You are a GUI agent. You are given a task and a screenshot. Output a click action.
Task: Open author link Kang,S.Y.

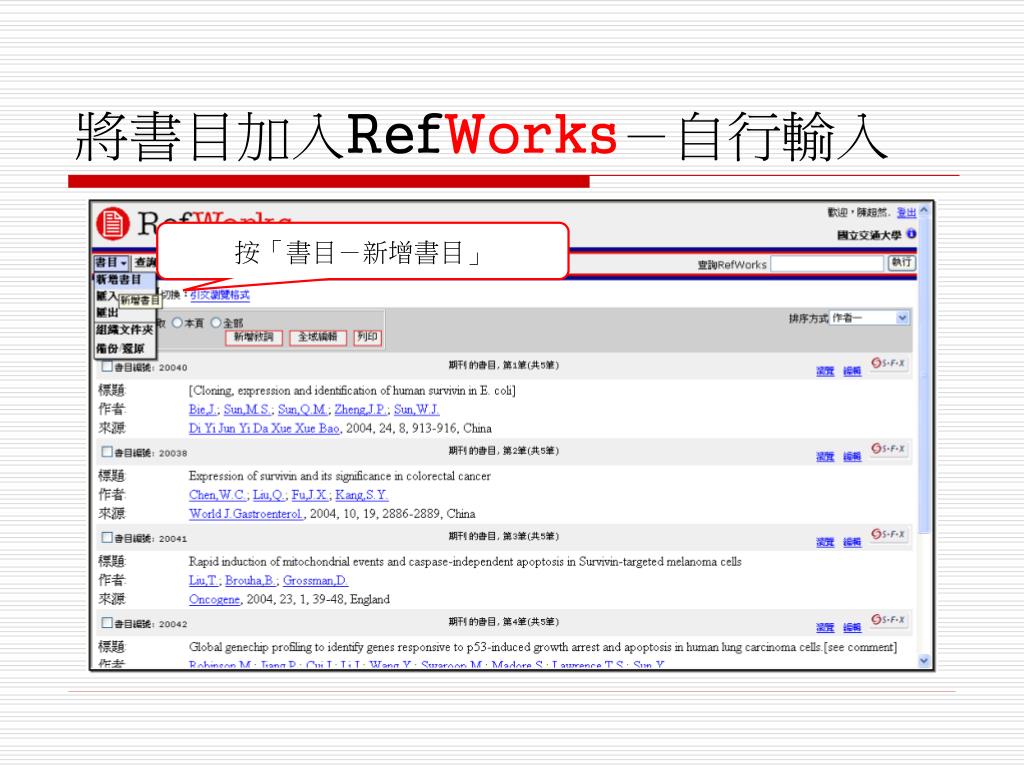click(362, 495)
